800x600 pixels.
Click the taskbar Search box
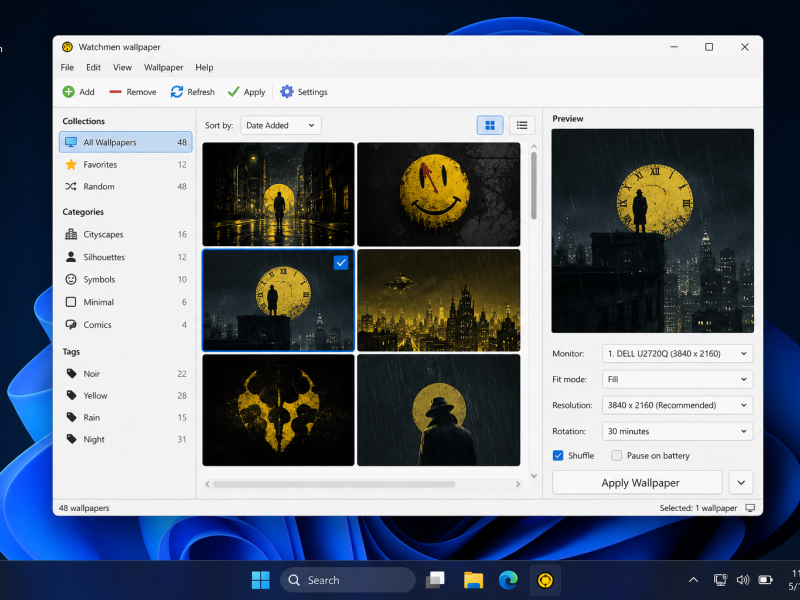point(347,580)
